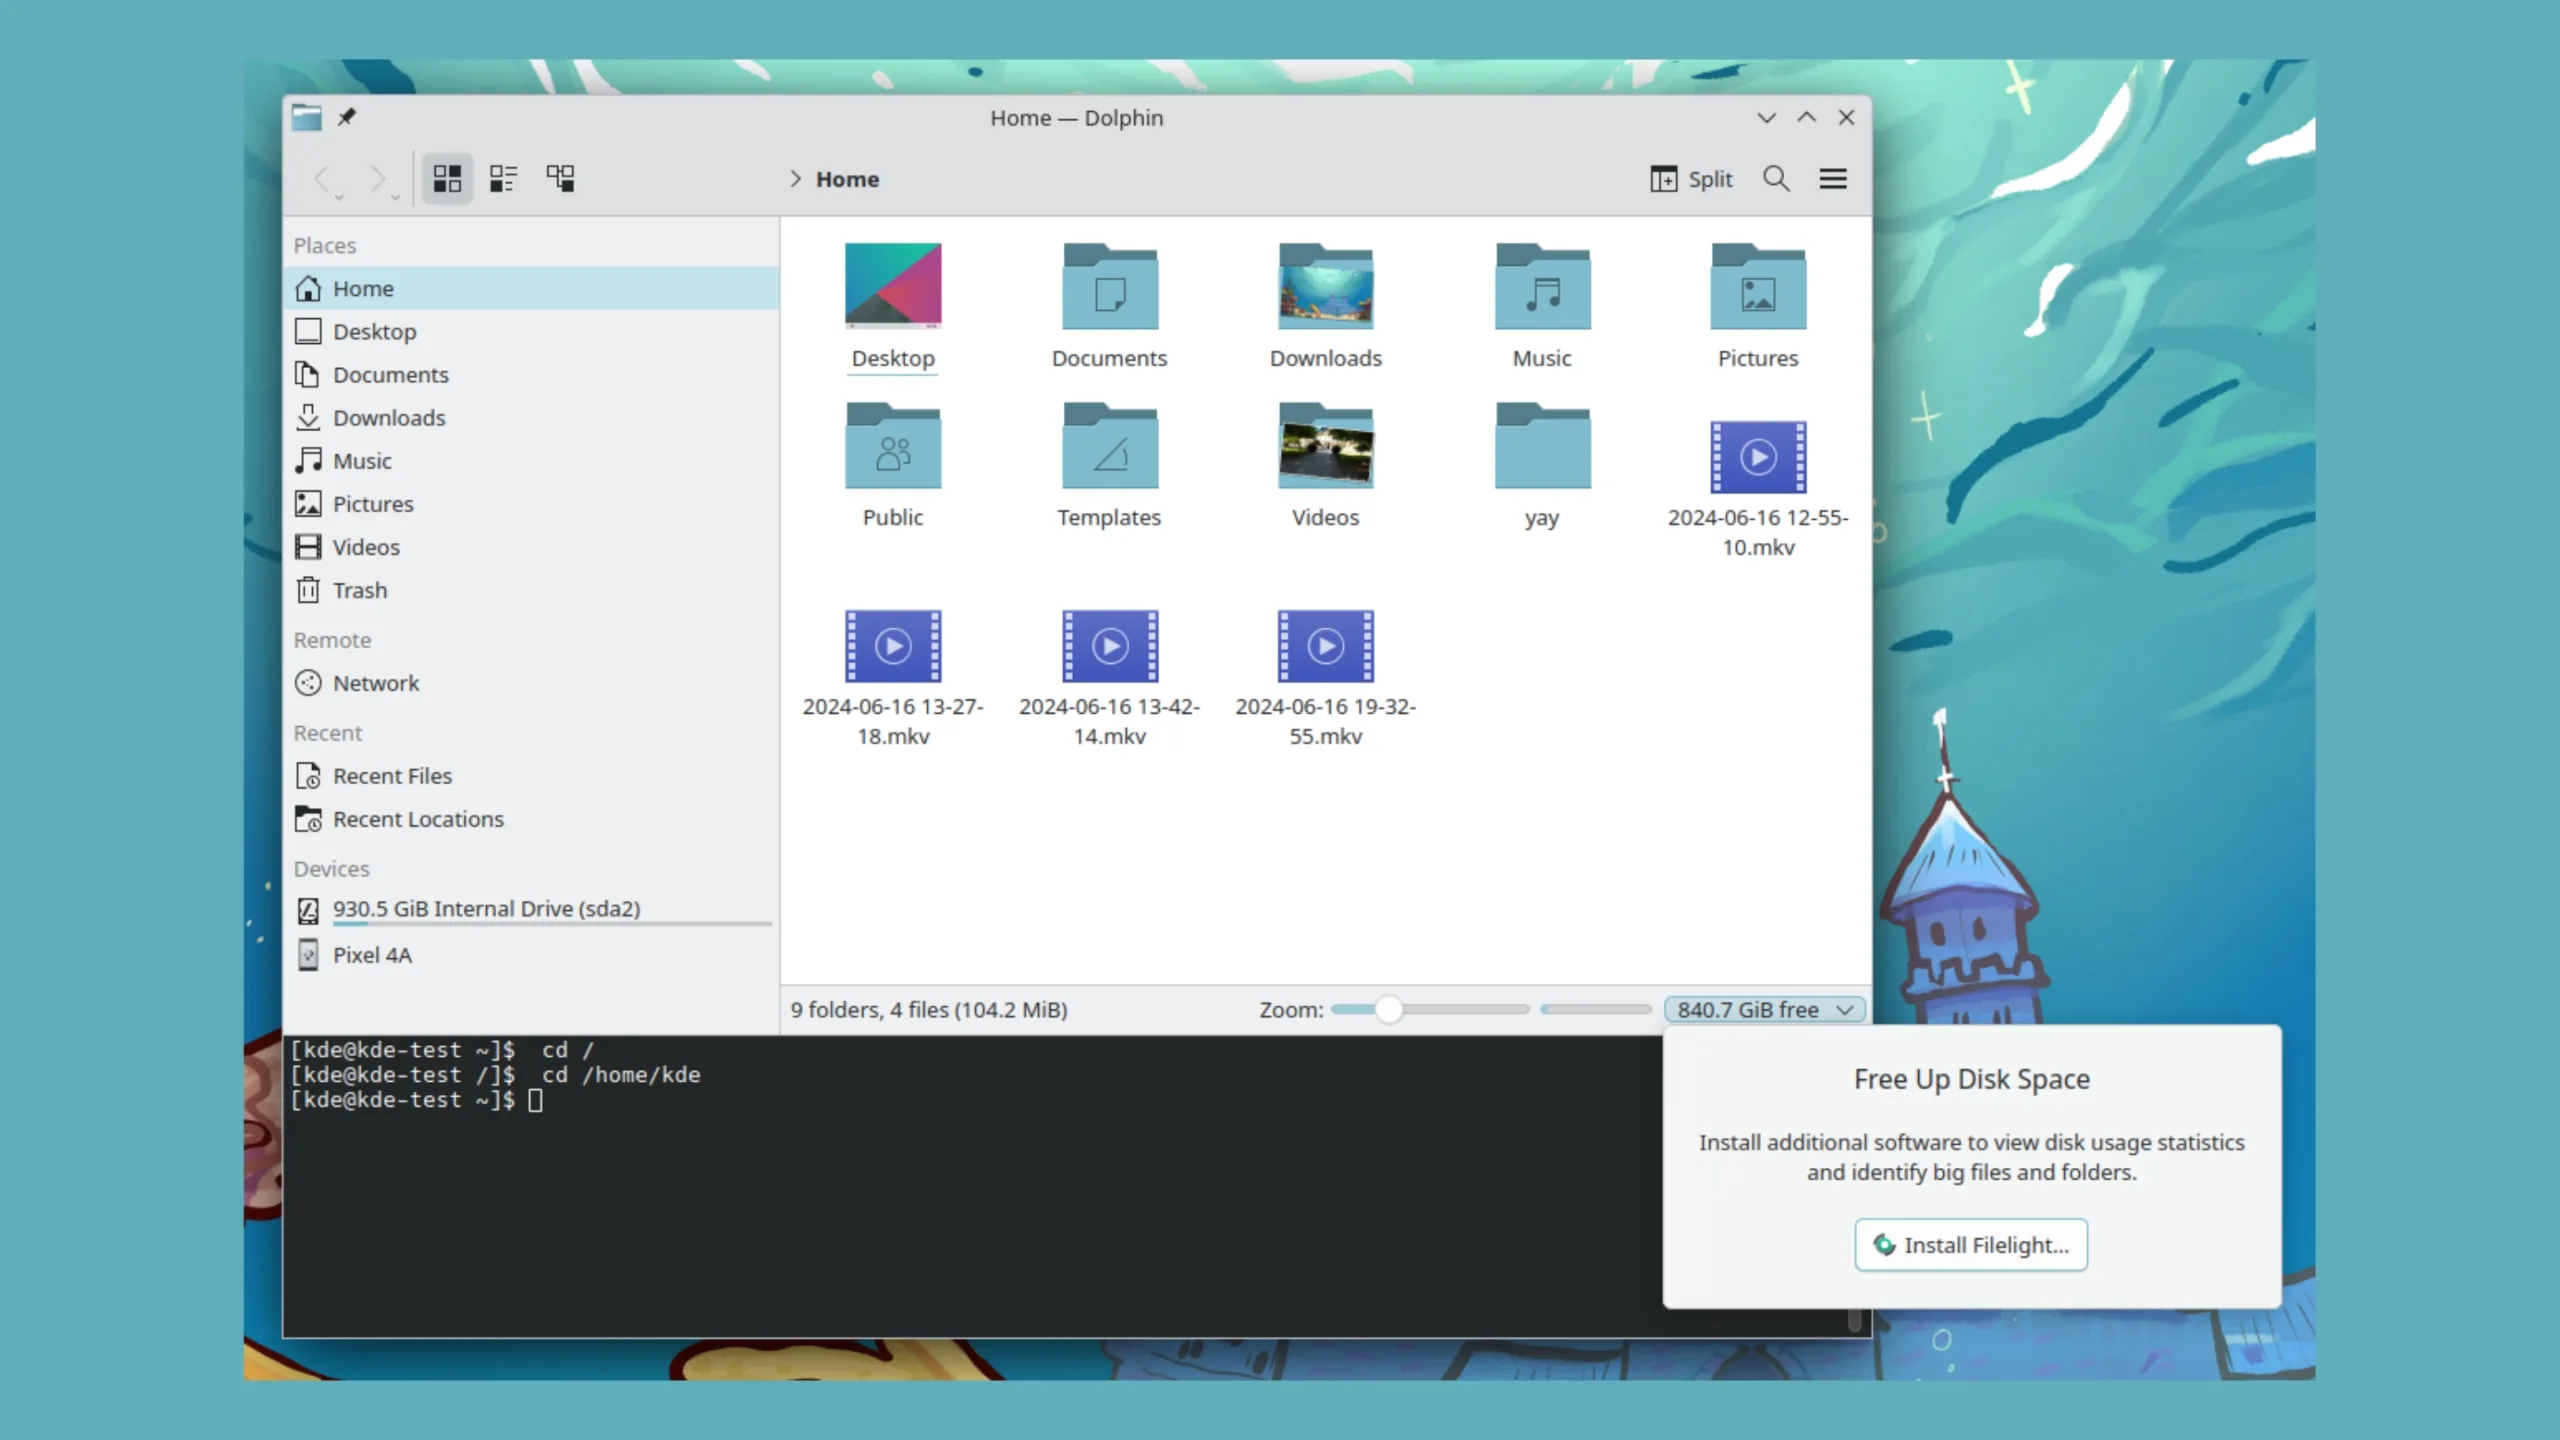Viewport: 2560px width, 1440px height.
Task: Click the free space capacity bar
Action: point(1596,1010)
